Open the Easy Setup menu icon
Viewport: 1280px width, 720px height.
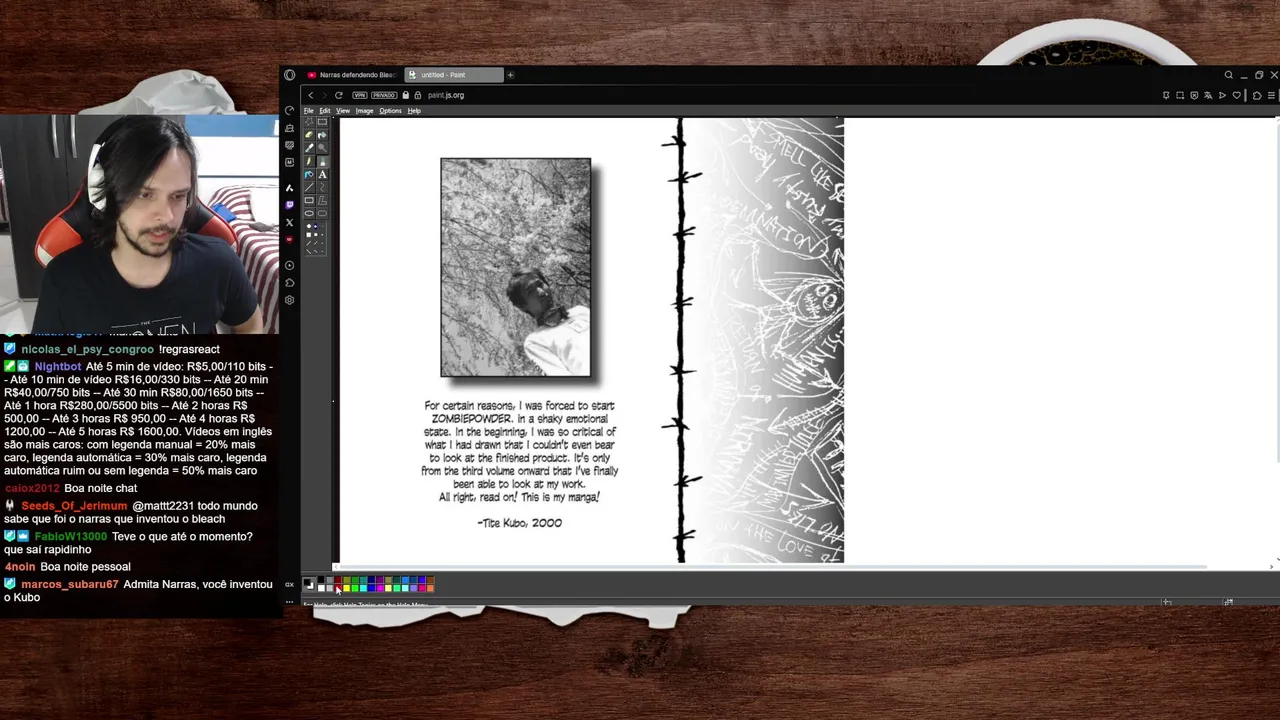click(1271, 95)
